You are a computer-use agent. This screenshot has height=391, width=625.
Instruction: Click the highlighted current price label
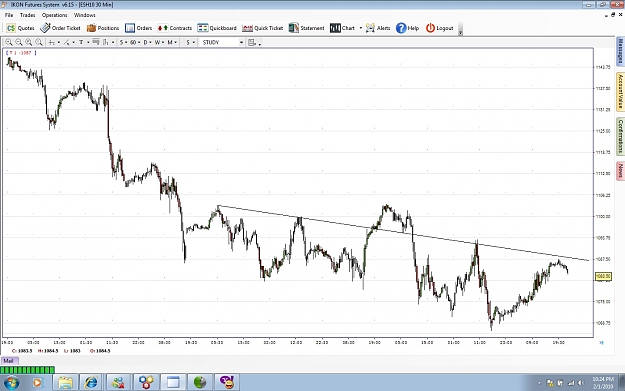603,276
